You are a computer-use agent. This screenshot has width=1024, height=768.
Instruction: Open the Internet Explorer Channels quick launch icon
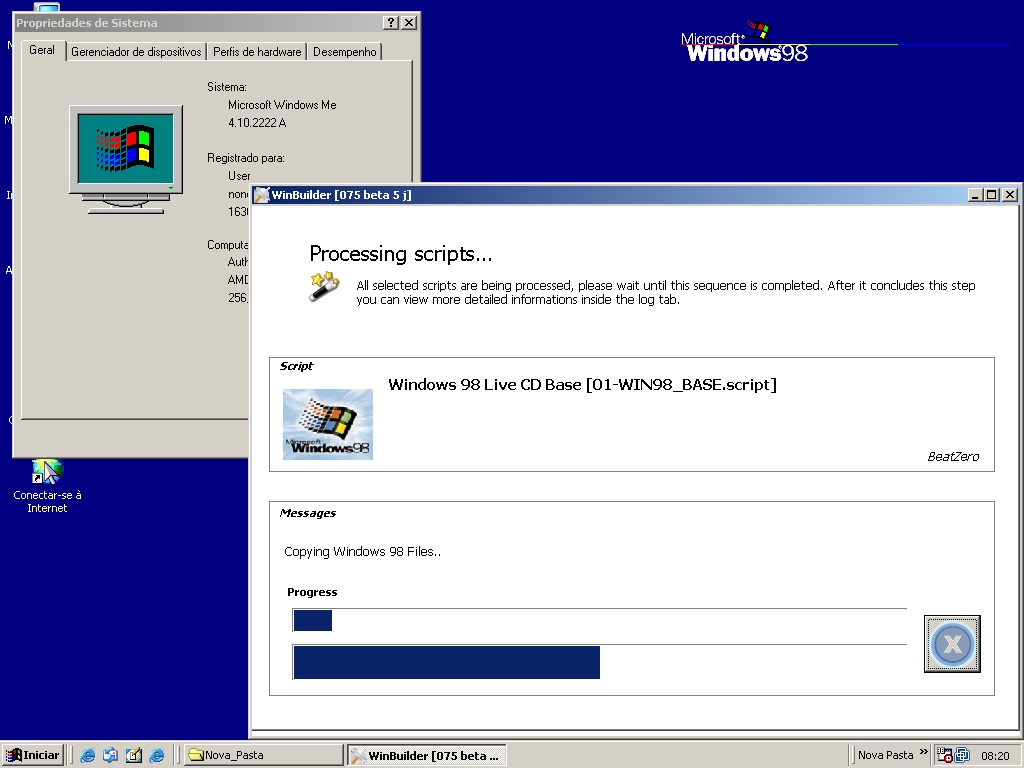[x=156, y=755]
